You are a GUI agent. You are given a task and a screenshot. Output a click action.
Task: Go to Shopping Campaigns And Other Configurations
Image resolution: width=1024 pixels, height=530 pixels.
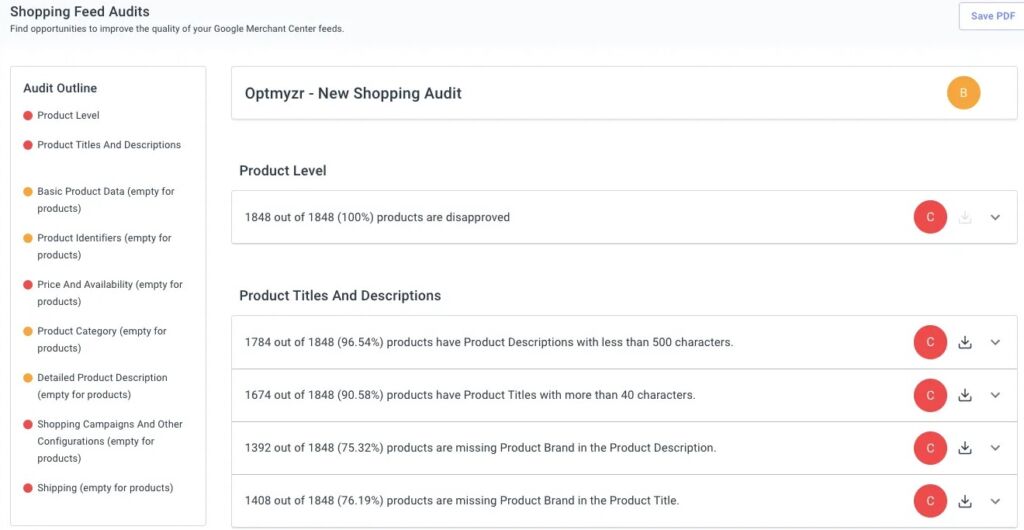110,441
